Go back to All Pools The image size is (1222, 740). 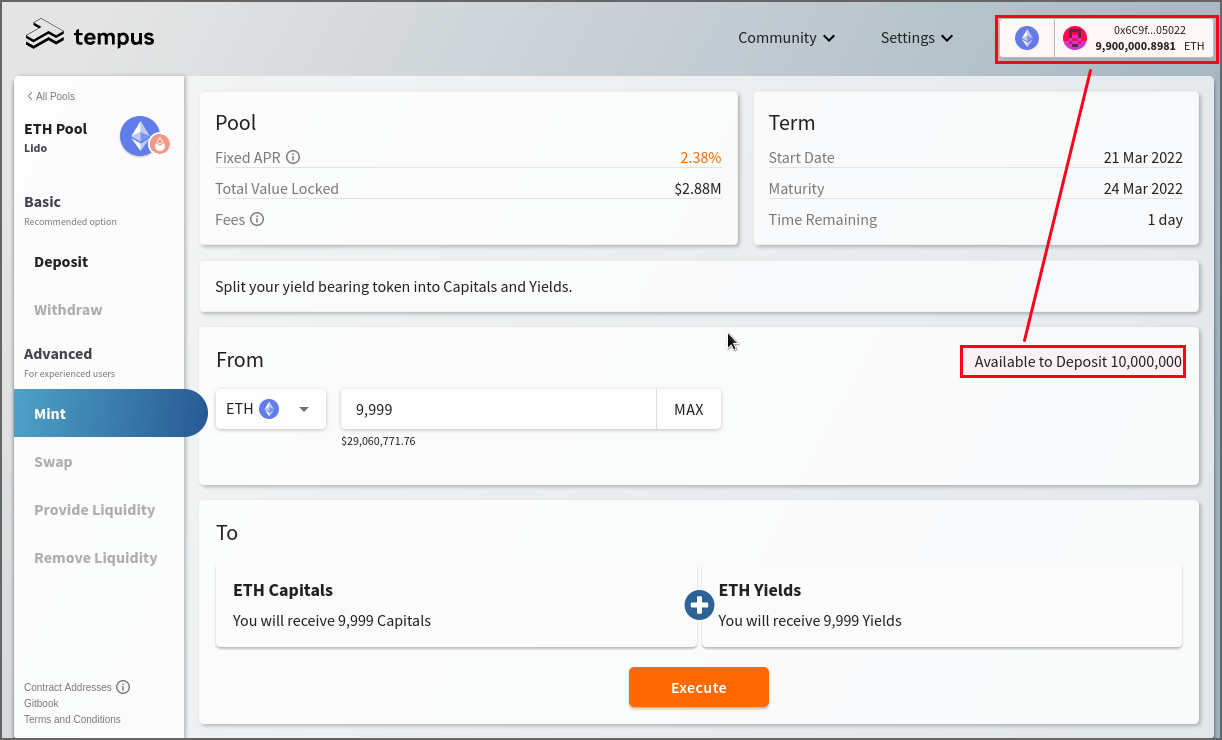(x=51, y=96)
